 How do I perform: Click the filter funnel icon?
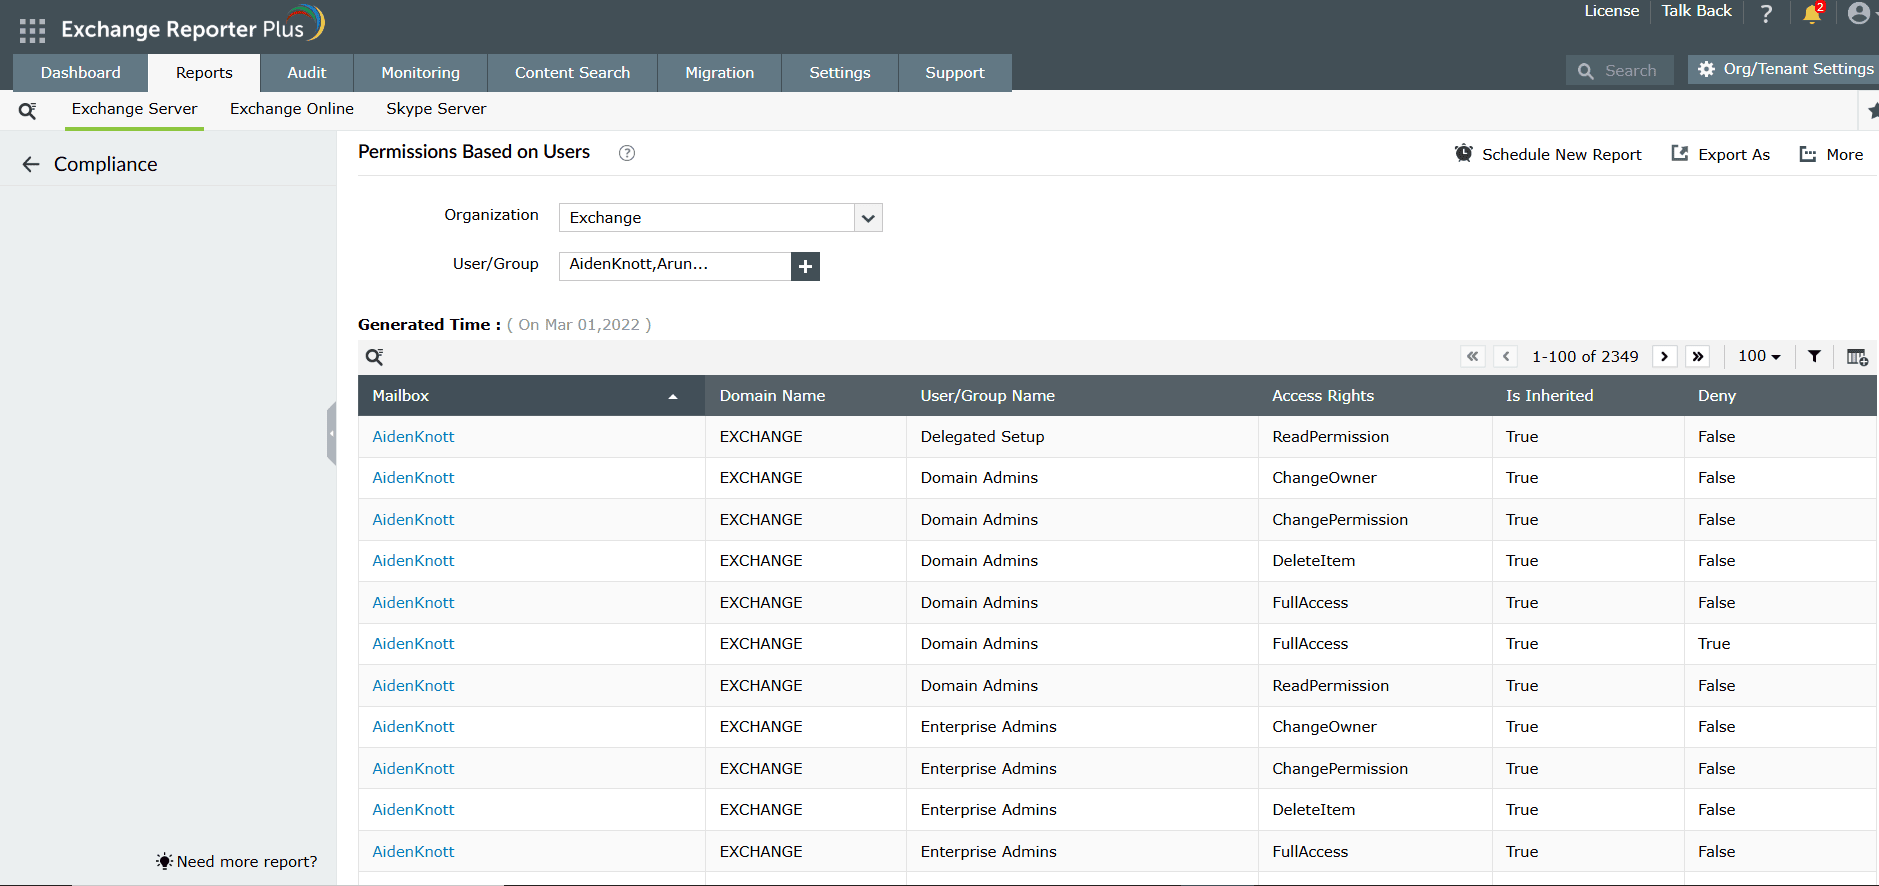pyautogui.click(x=1814, y=357)
